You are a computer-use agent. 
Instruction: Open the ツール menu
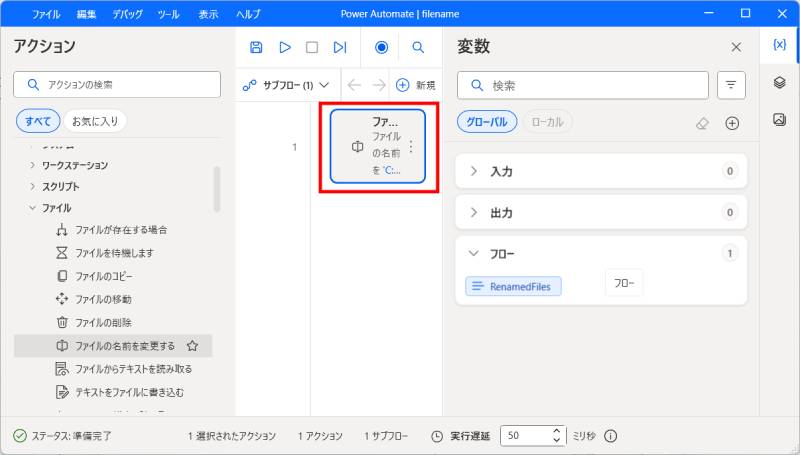[168, 14]
